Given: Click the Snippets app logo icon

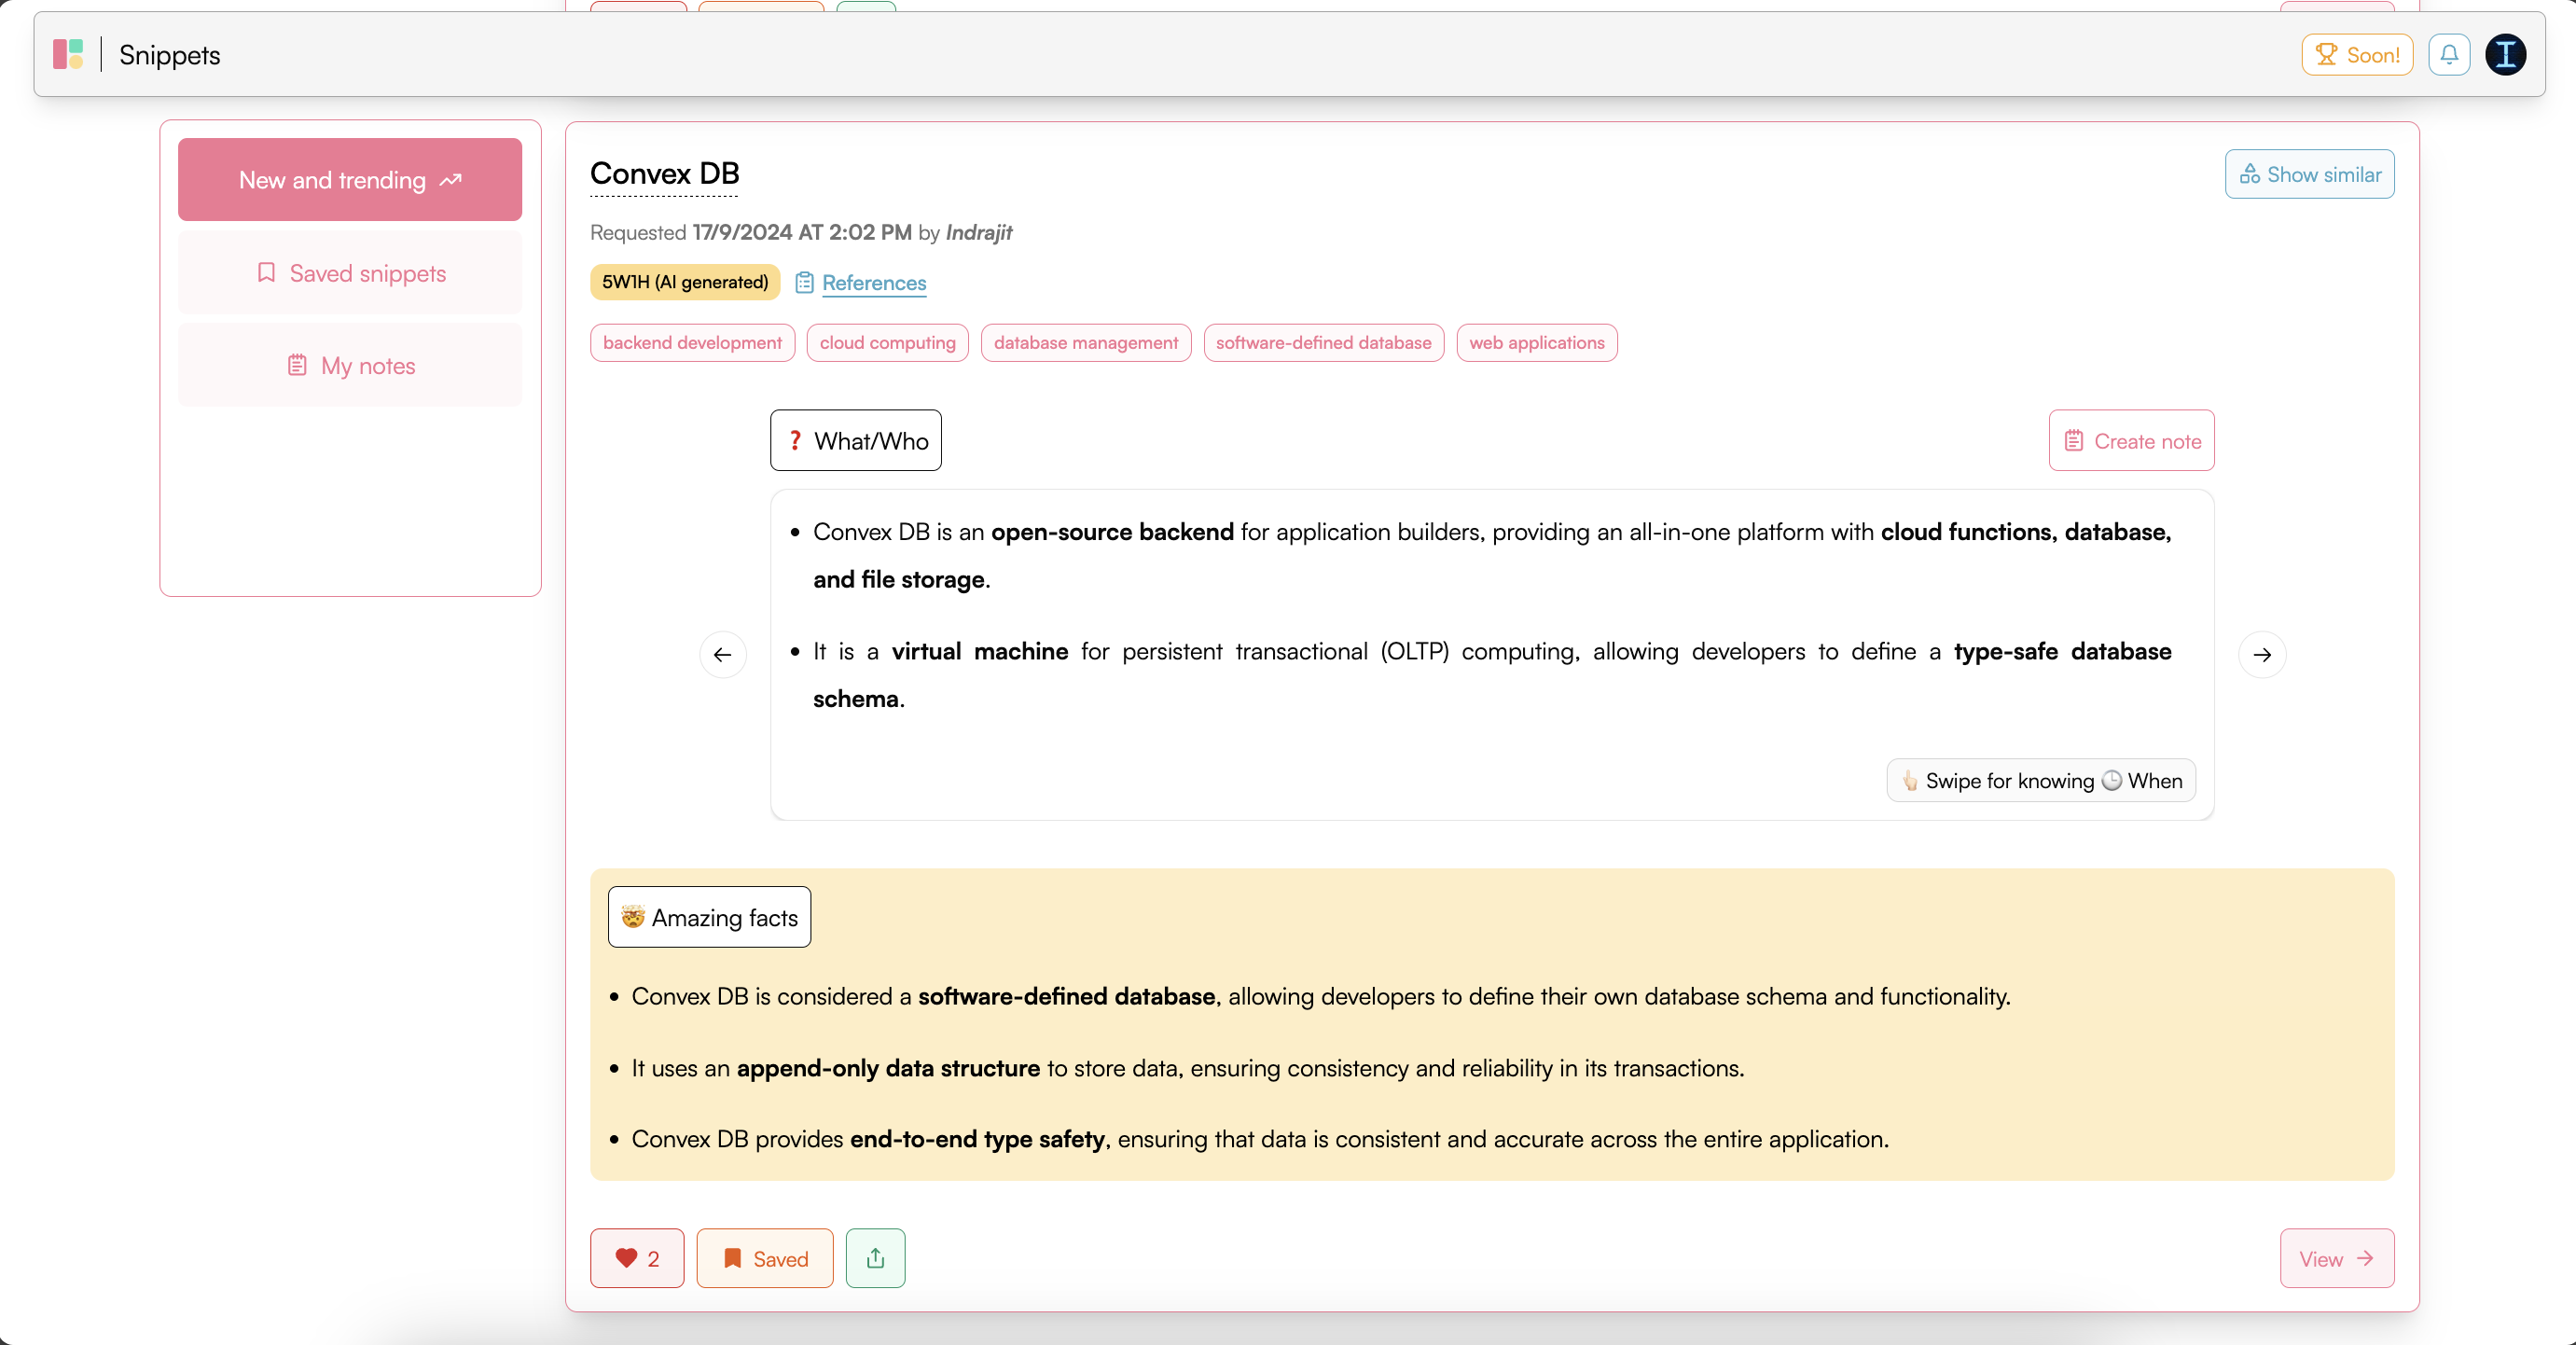Looking at the screenshot, I should click(68, 55).
